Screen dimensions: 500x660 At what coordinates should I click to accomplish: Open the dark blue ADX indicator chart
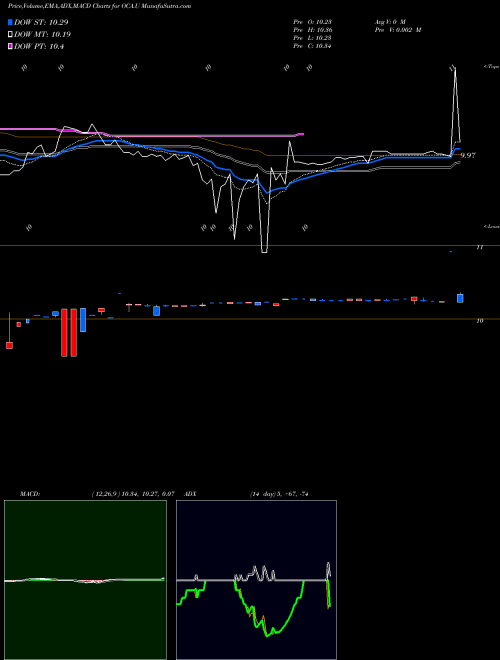pos(256,580)
